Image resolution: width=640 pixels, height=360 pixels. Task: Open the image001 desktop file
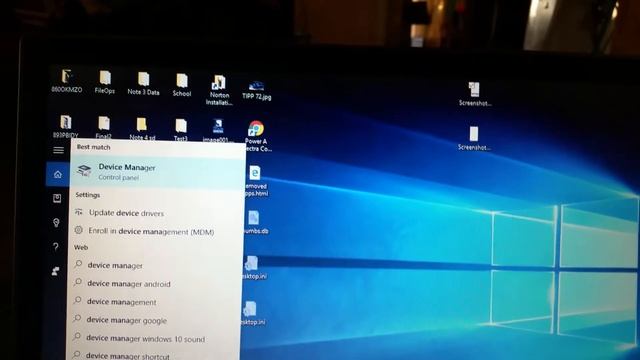click(217, 131)
